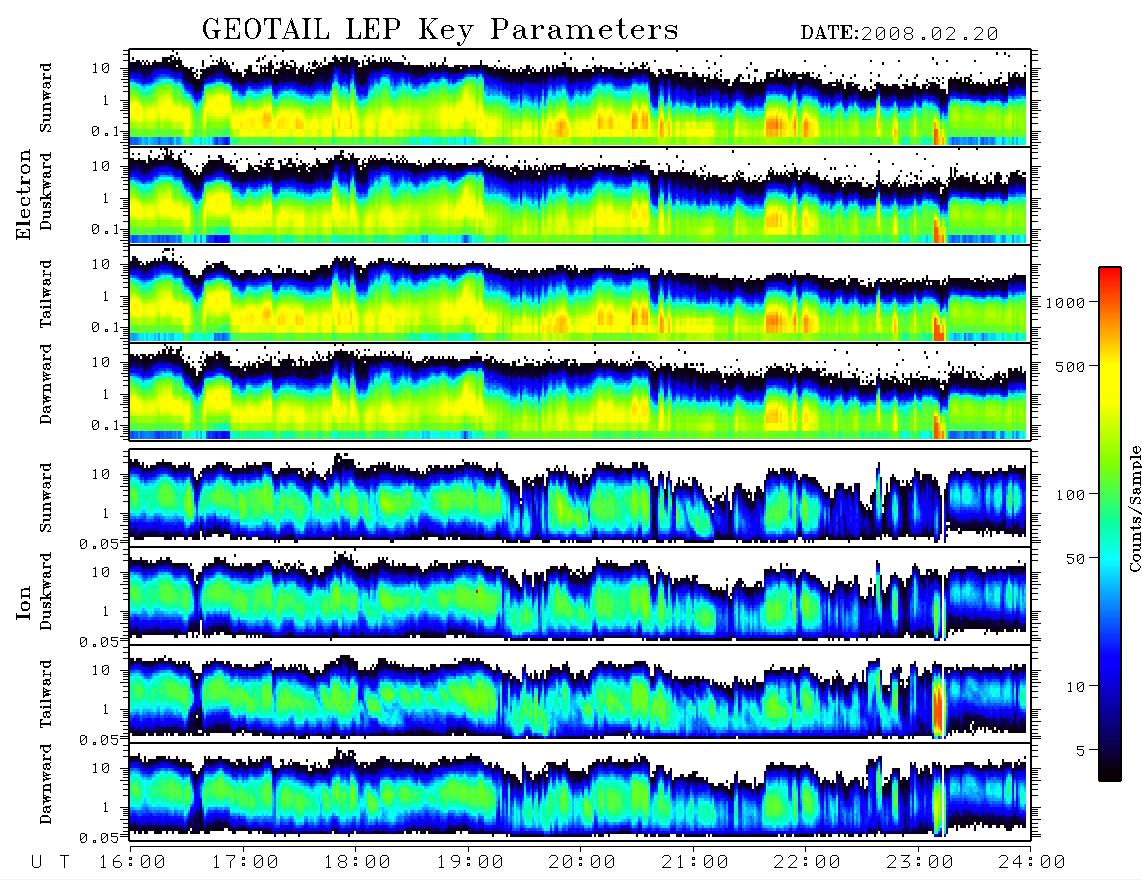Select the Ion Duskward spectrogram panel
Viewport: 1142px width, 880px height.
click(580, 595)
